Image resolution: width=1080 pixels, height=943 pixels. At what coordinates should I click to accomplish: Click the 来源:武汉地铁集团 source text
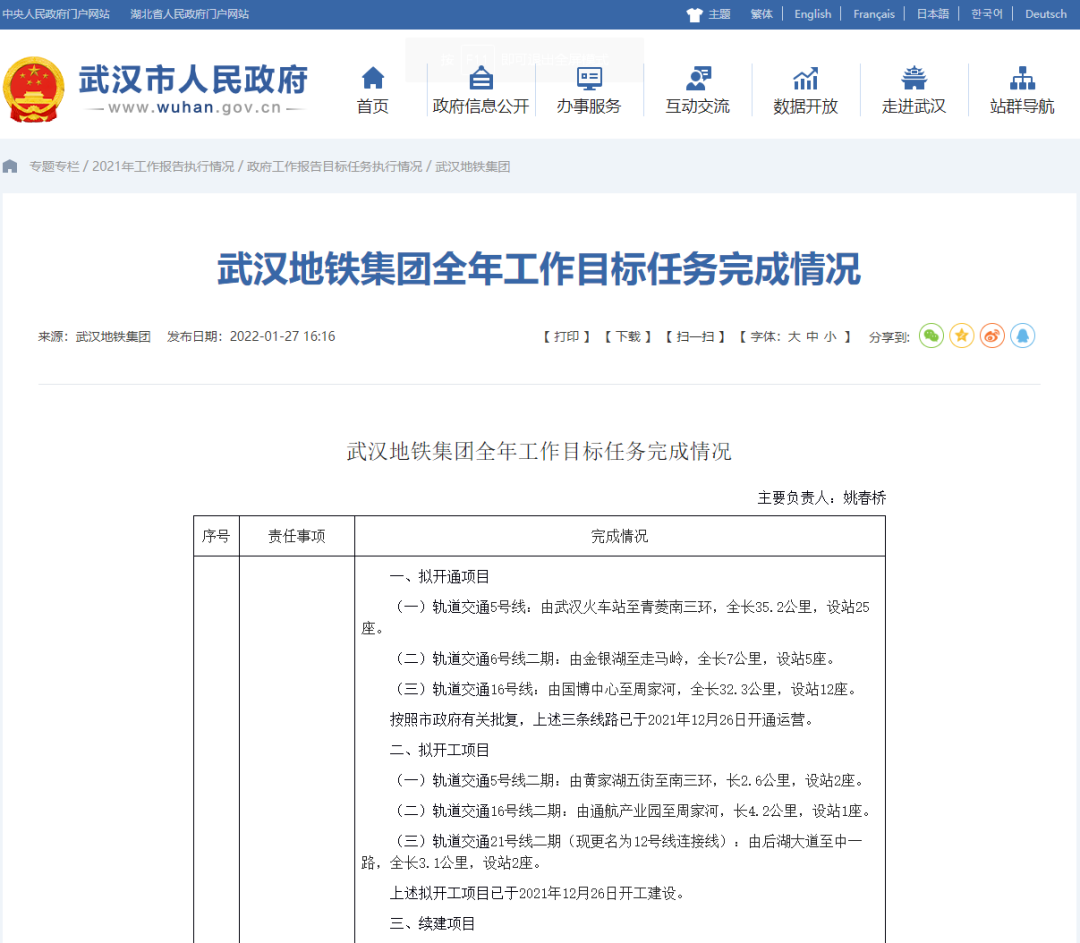[x=94, y=337]
